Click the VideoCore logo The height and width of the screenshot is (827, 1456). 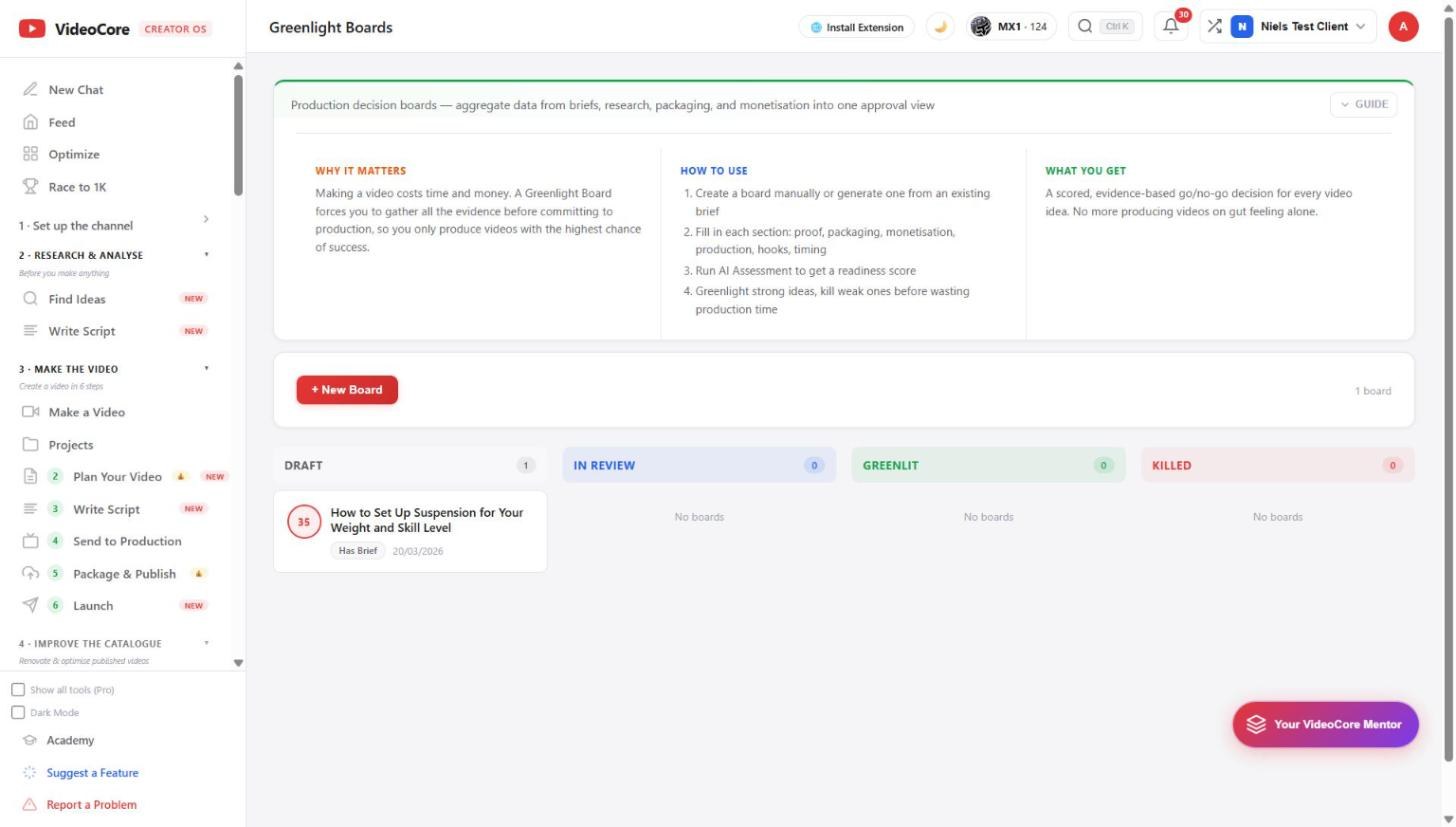click(x=74, y=29)
